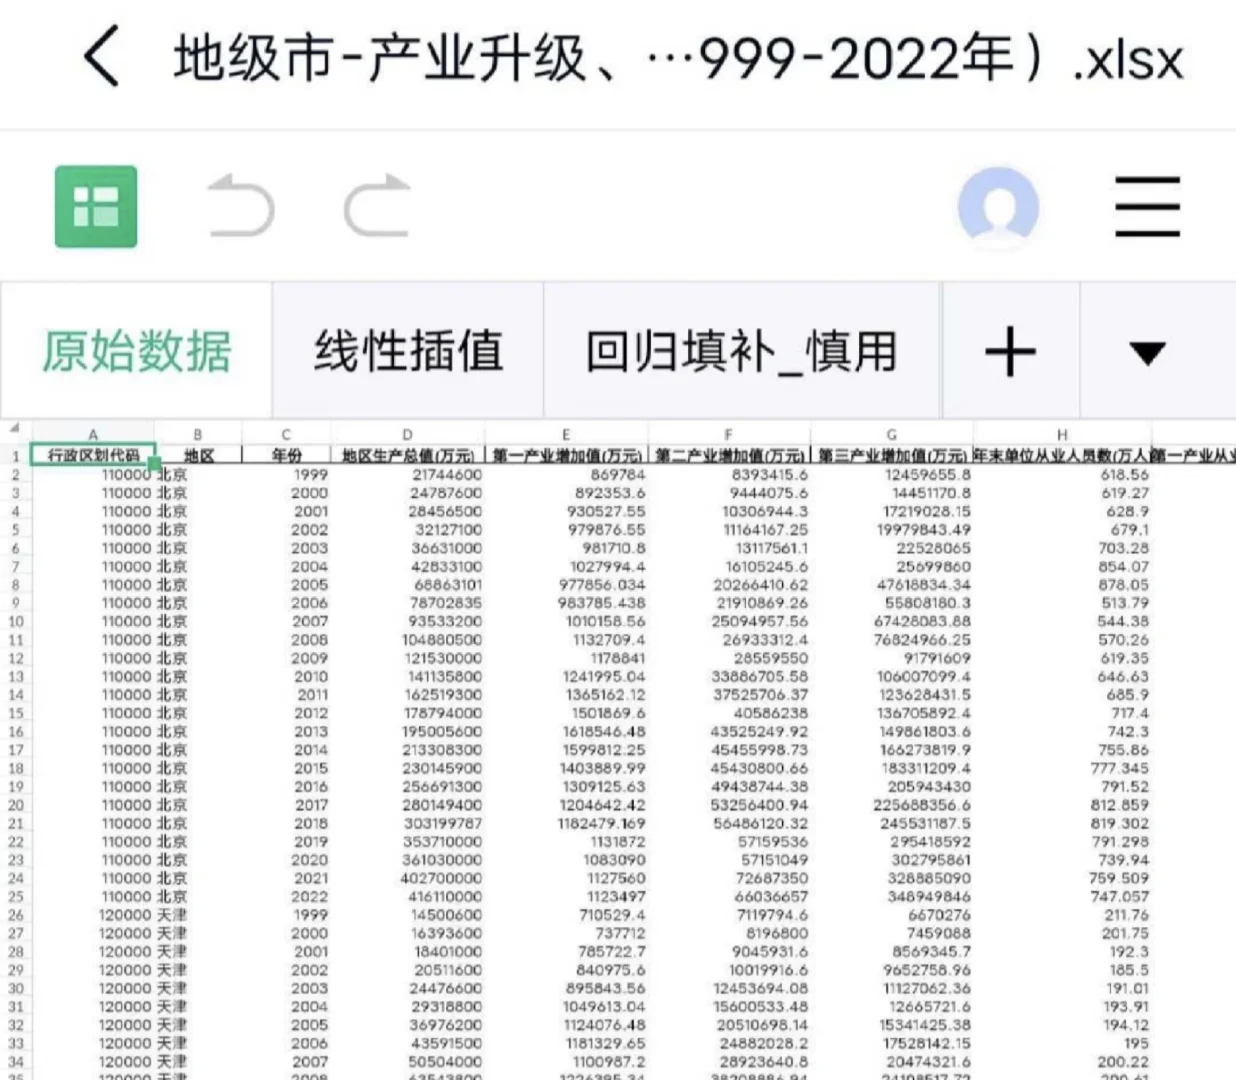Open the green spreadsheet grid view icon
This screenshot has width=1236, height=1080.
click(x=96, y=207)
